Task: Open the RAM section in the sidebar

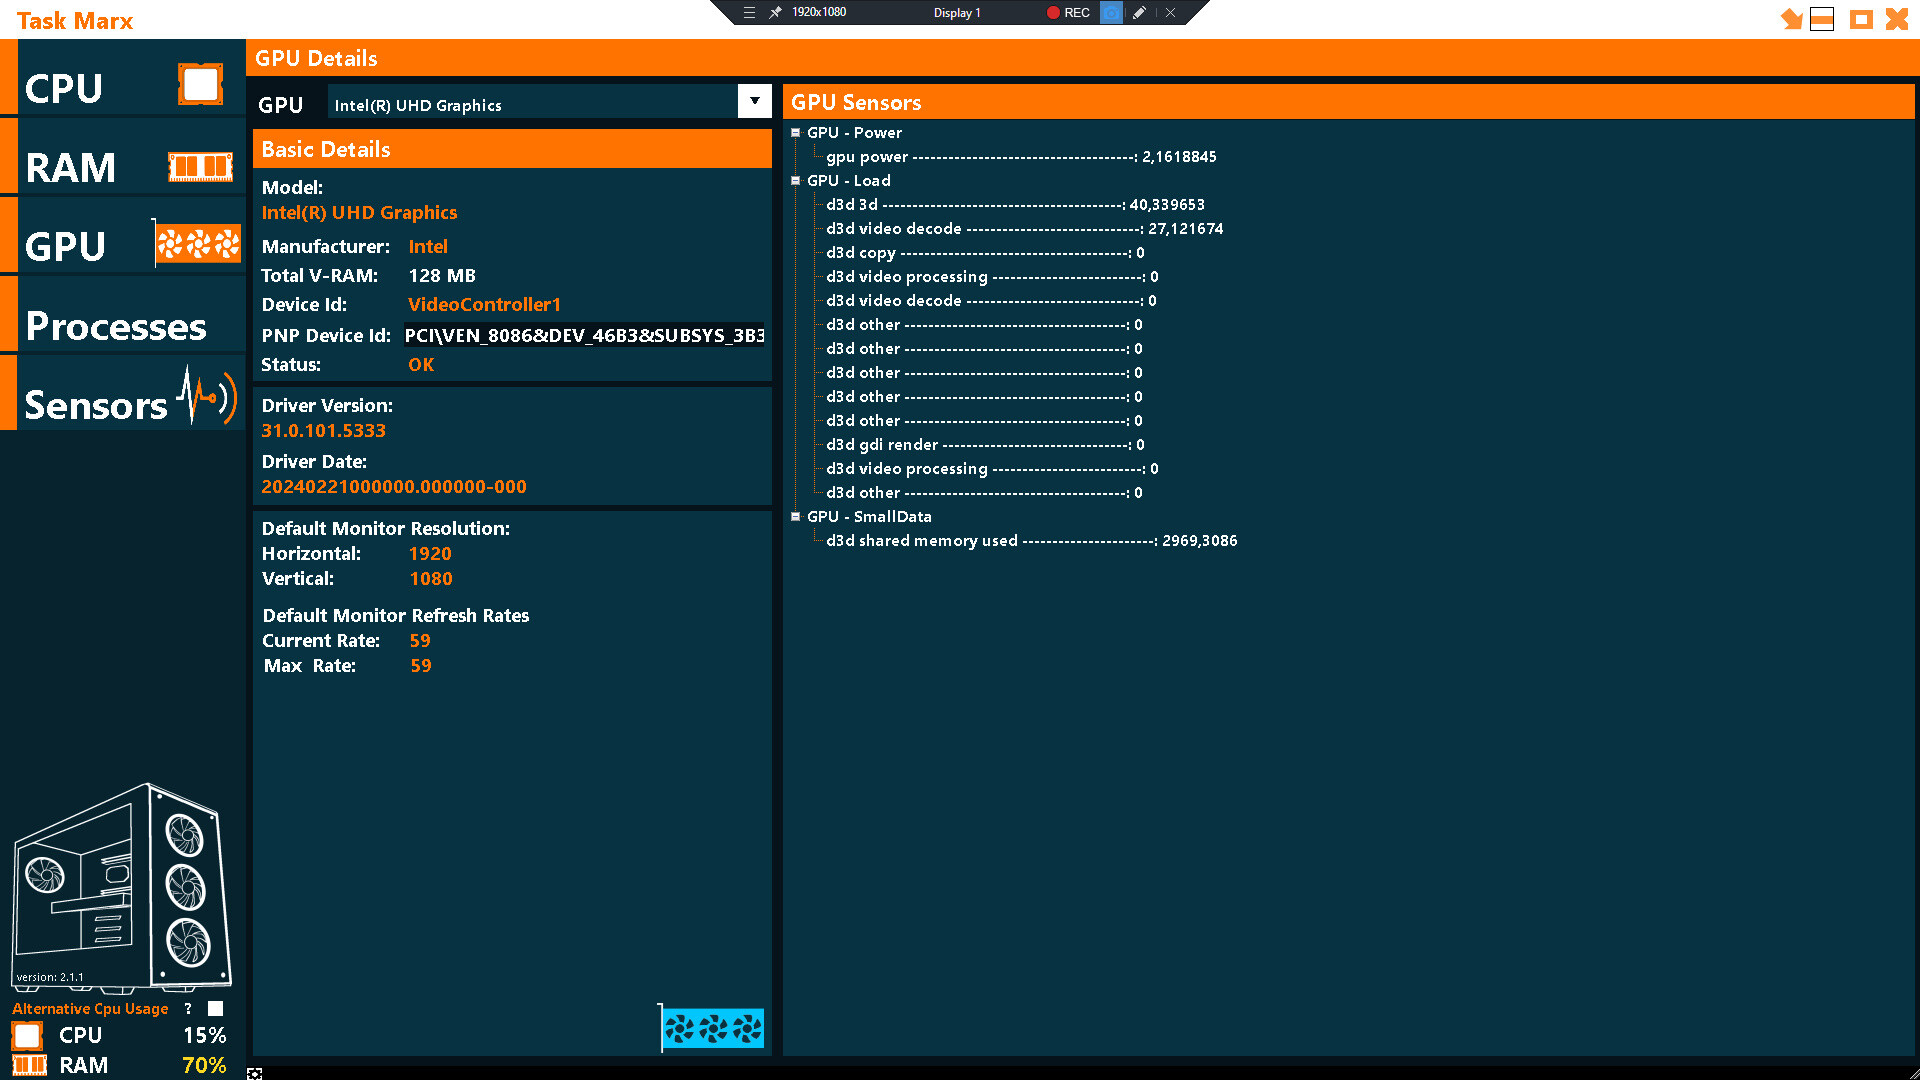Action: 70,167
